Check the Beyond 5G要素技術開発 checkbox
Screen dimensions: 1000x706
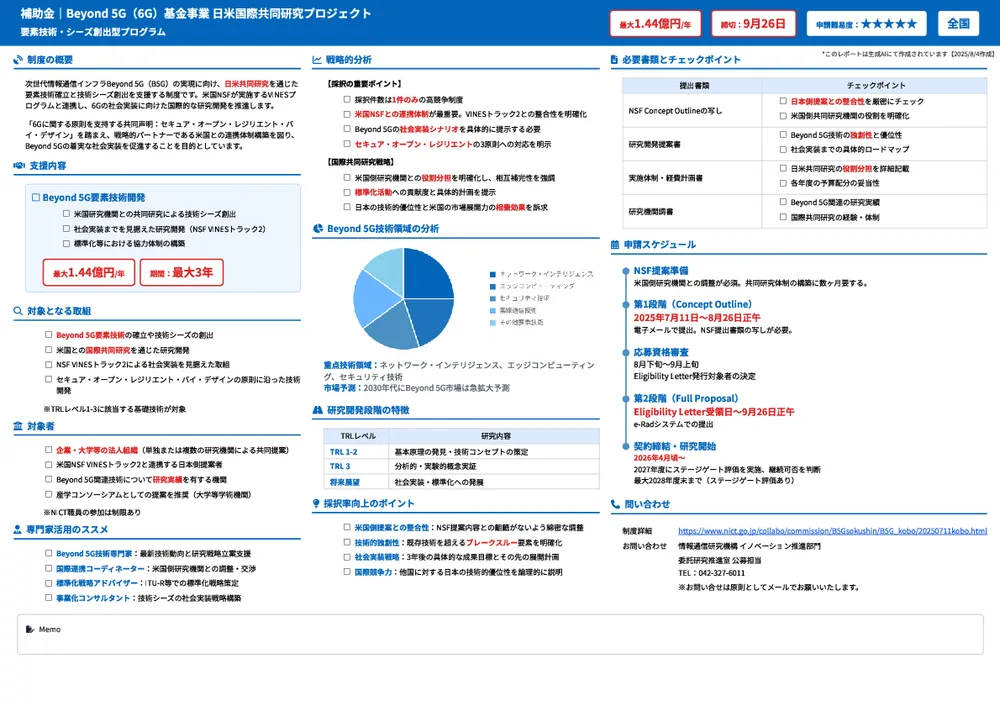click(x=36, y=198)
